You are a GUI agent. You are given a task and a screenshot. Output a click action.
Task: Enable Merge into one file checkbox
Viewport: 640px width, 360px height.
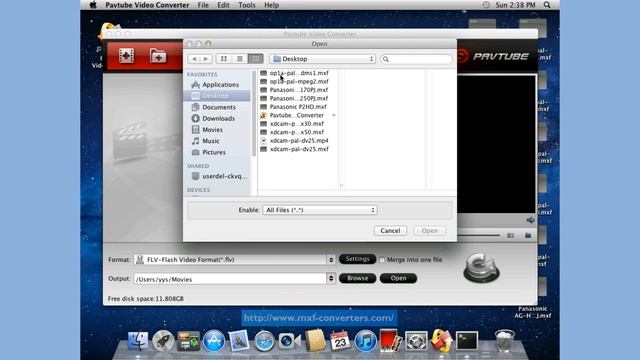click(x=382, y=260)
